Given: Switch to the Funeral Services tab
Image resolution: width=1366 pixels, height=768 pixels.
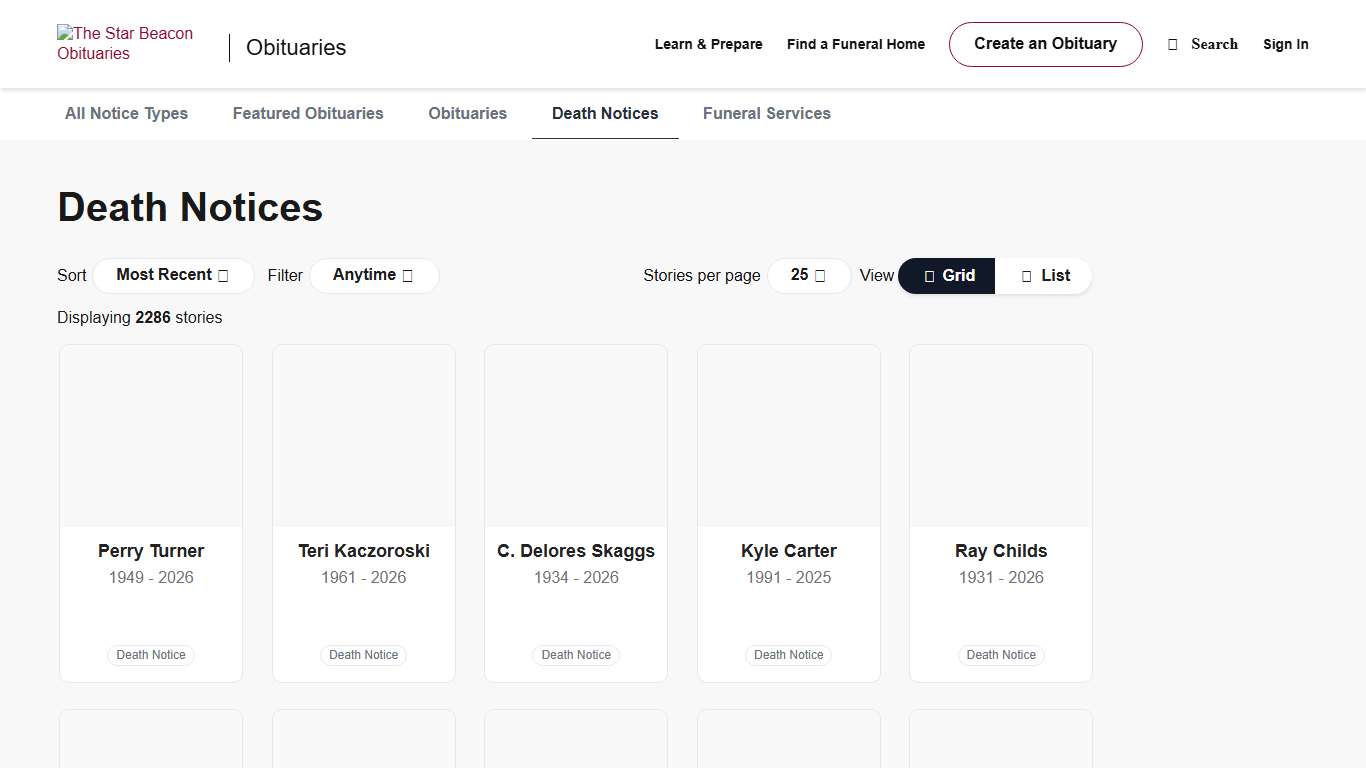Looking at the screenshot, I should [x=766, y=114].
